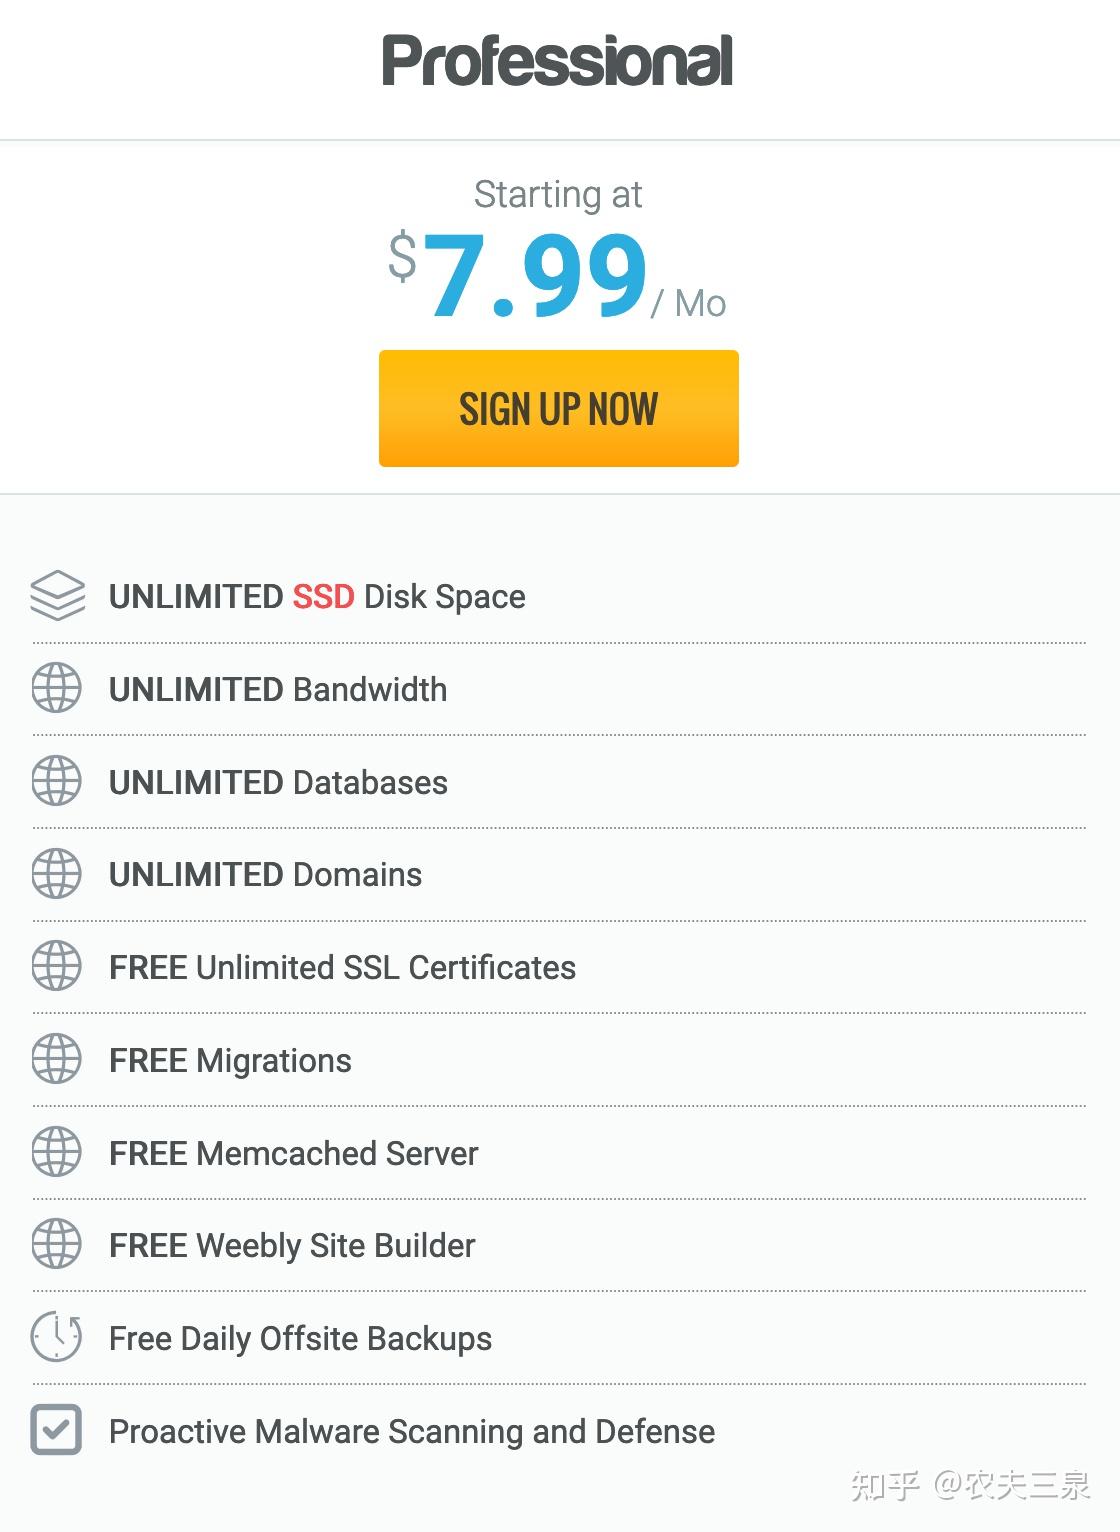Image resolution: width=1120 pixels, height=1532 pixels.
Task: Click the SIGN UP NOW button
Action: [x=558, y=408]
